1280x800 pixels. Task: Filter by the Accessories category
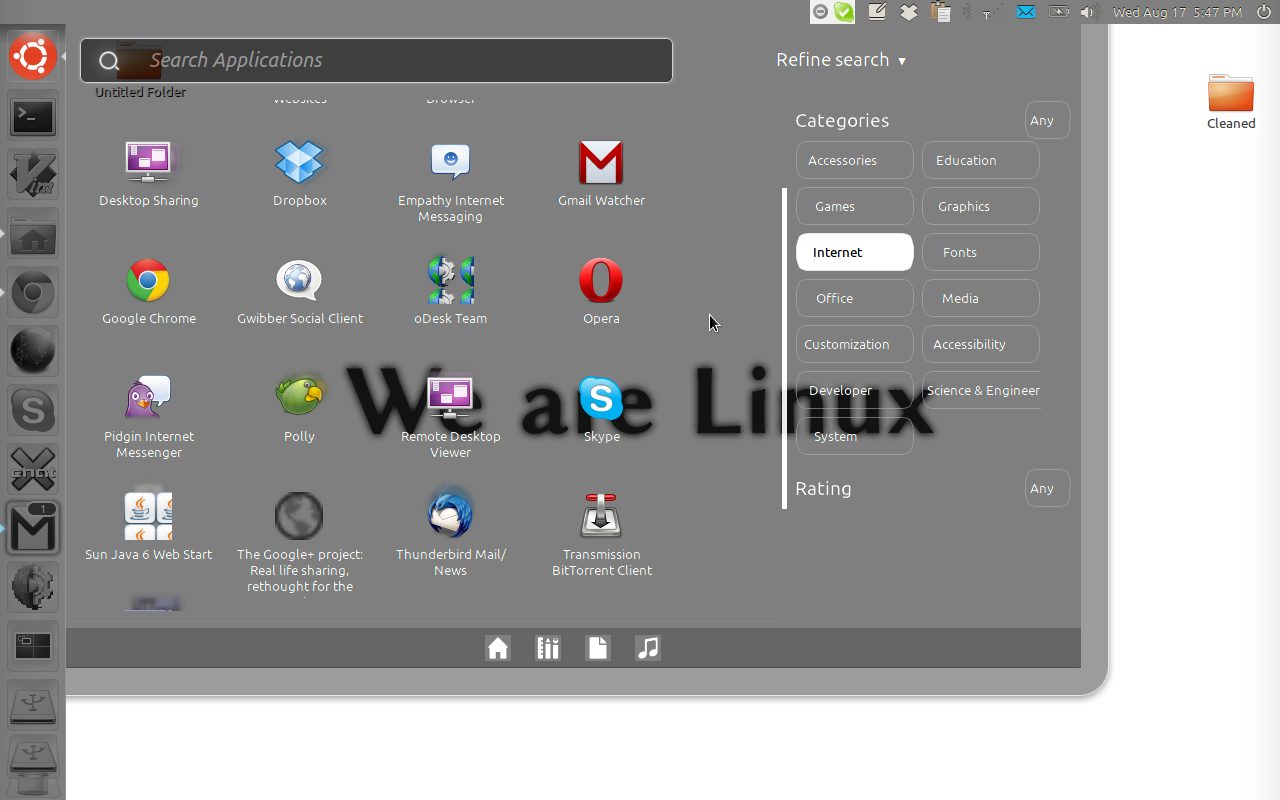[855, 160]
